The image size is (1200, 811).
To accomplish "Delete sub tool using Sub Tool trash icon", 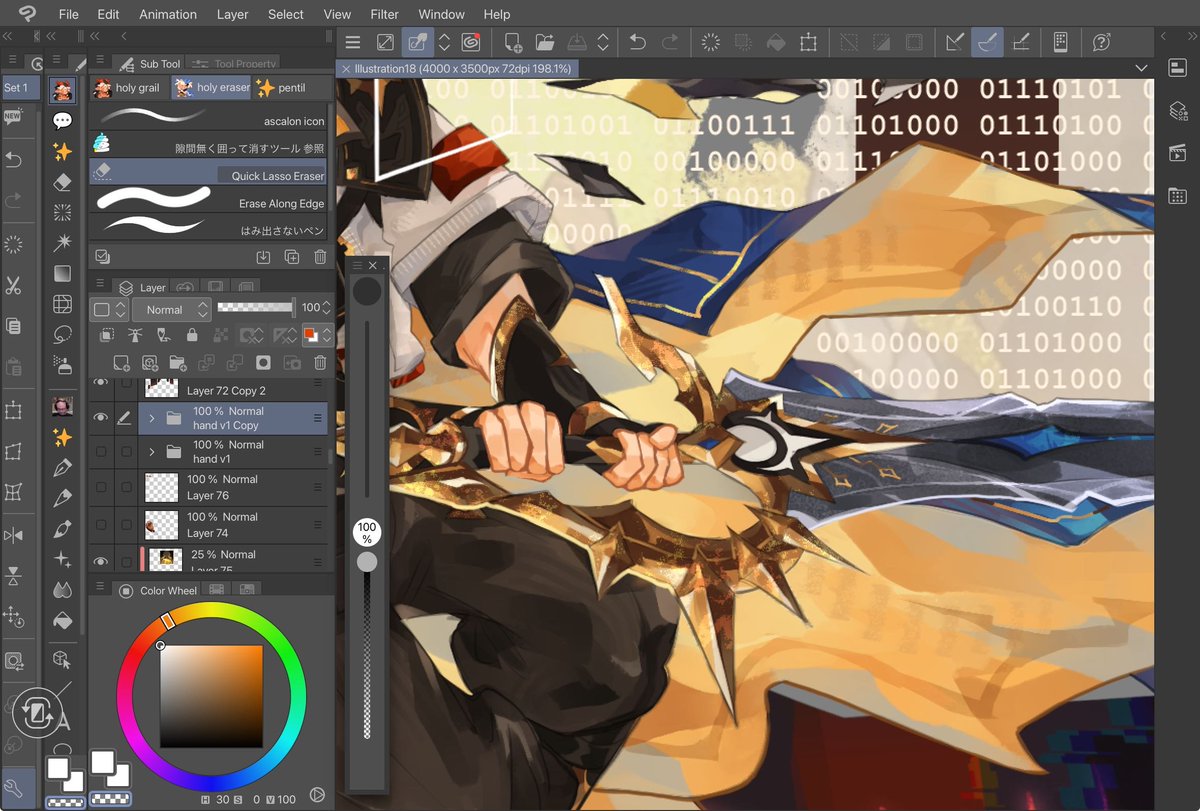I will click(x=320, y=257).
